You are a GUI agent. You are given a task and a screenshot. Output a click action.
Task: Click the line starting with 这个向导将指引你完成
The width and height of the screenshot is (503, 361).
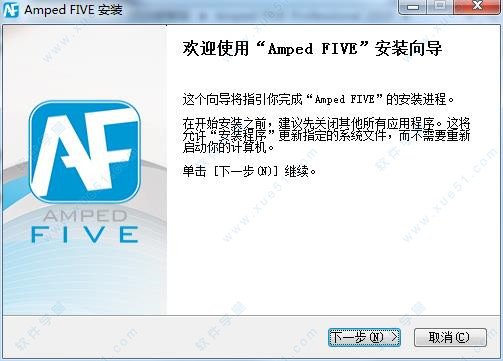(318, 99)
